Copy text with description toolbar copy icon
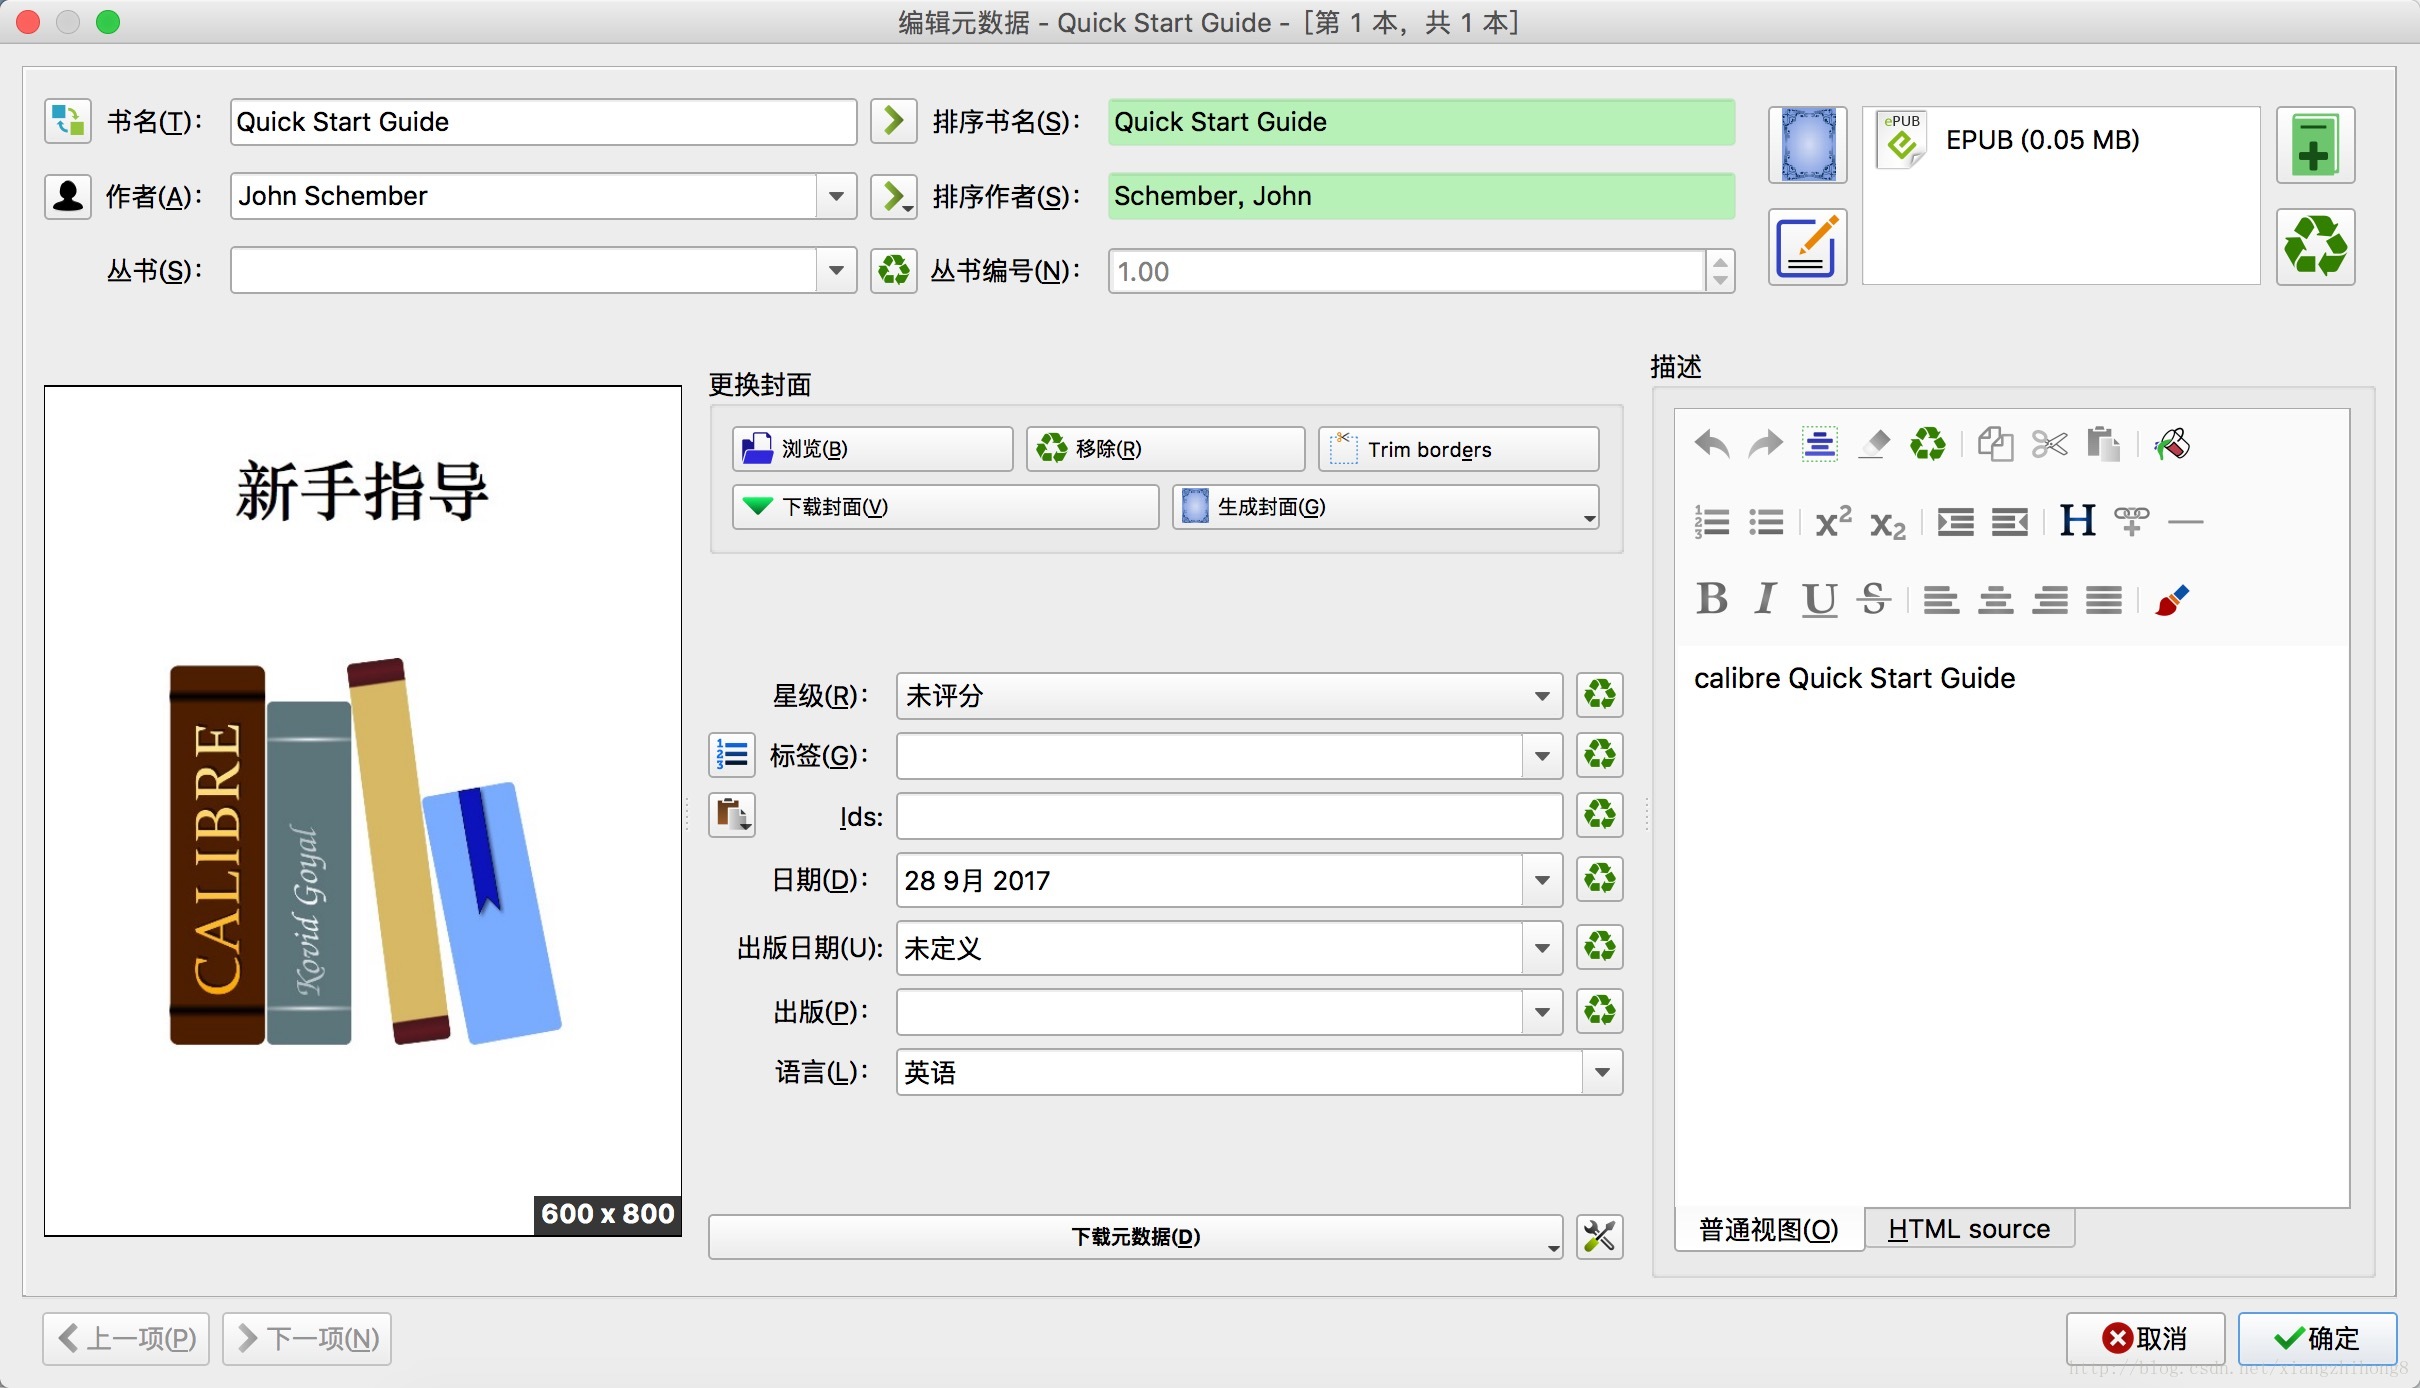 (1995, 443)
